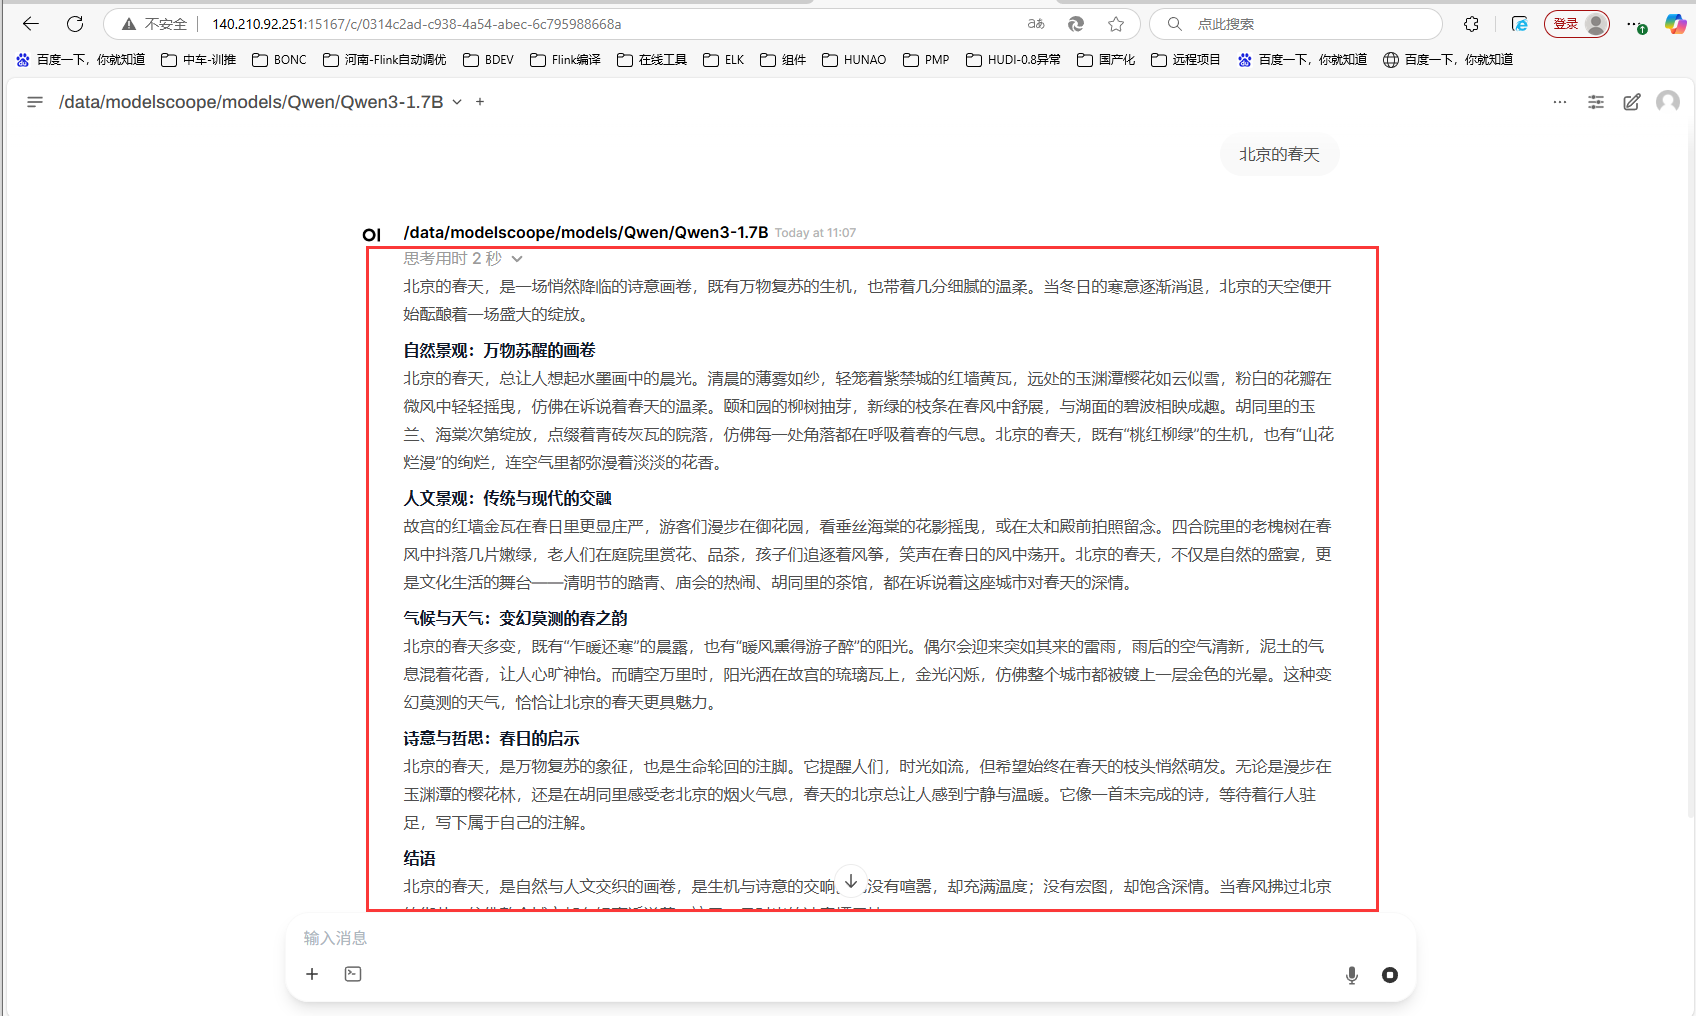This screenshot has width=1696, height=1016.
Task: Click the 气候与天气：变幻莫测的春之韵 heading
Action: (x=515, y=619)
